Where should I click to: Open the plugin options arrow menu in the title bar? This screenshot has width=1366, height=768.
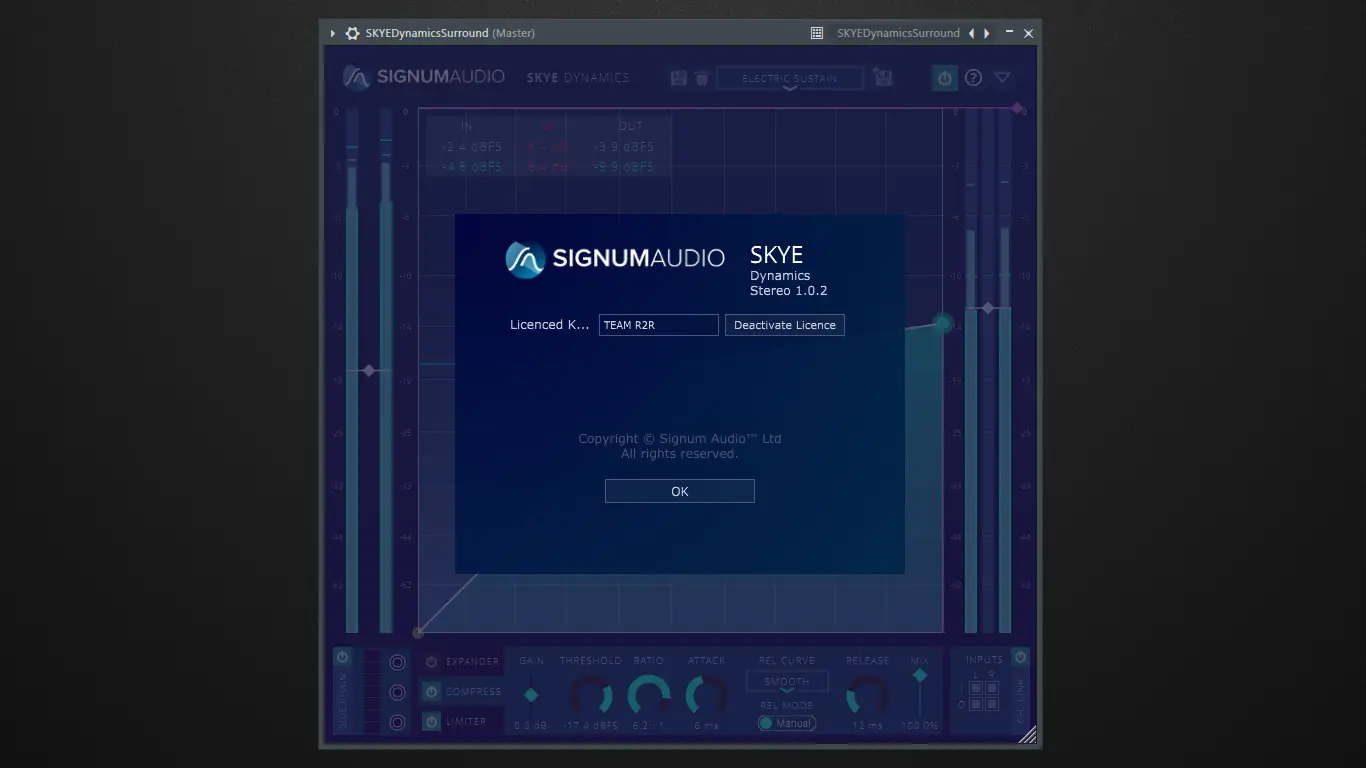click(x=333, y=33)
